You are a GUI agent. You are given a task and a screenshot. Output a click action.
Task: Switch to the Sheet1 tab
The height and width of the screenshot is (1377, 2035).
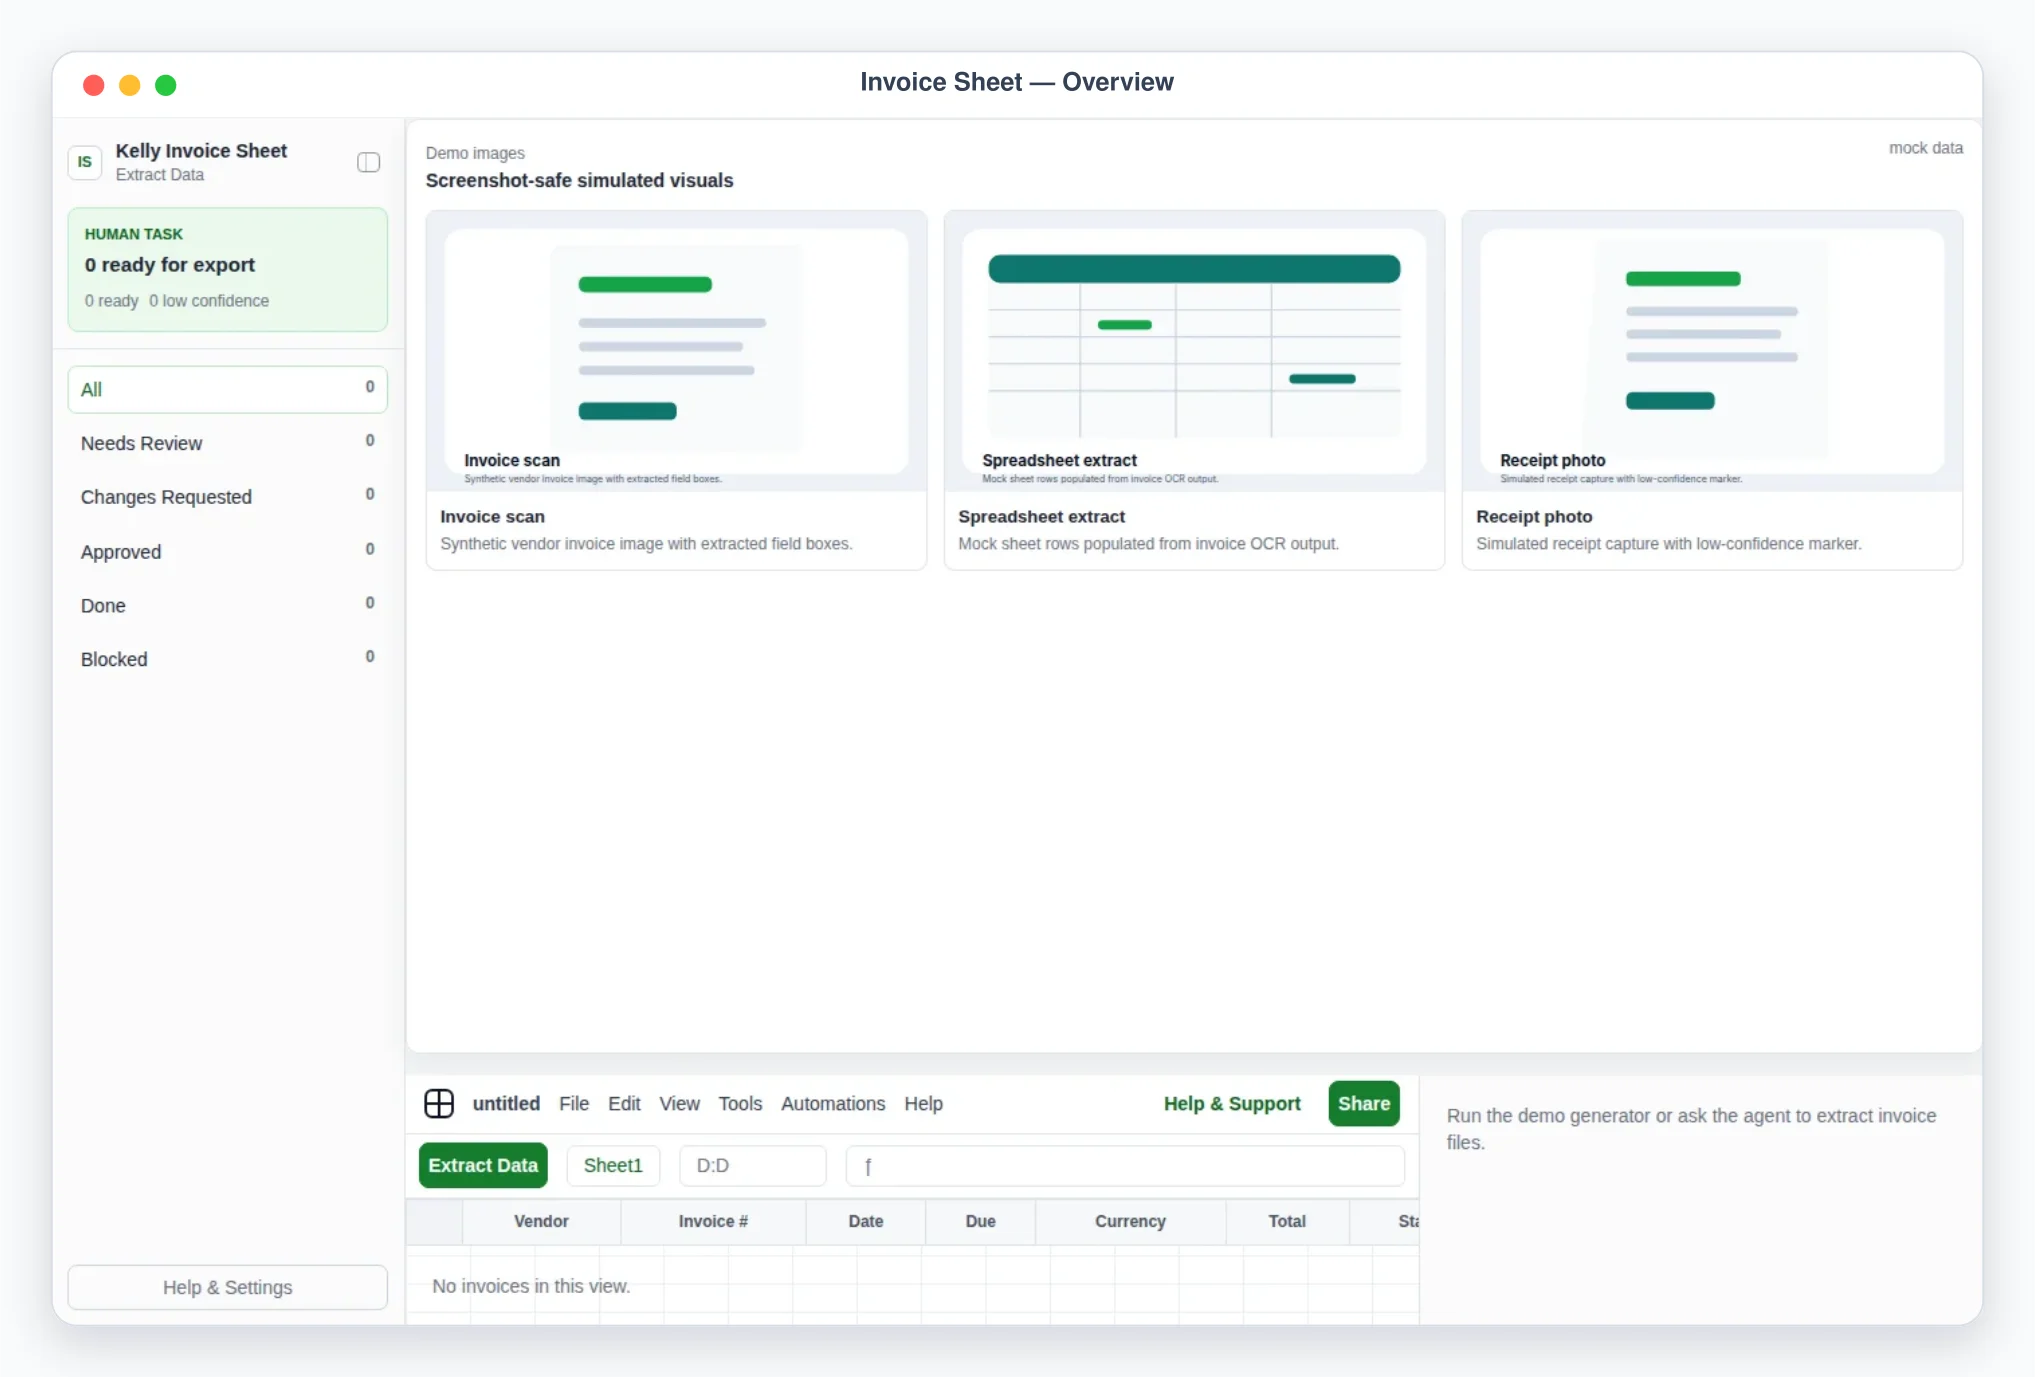point(613,1165)
